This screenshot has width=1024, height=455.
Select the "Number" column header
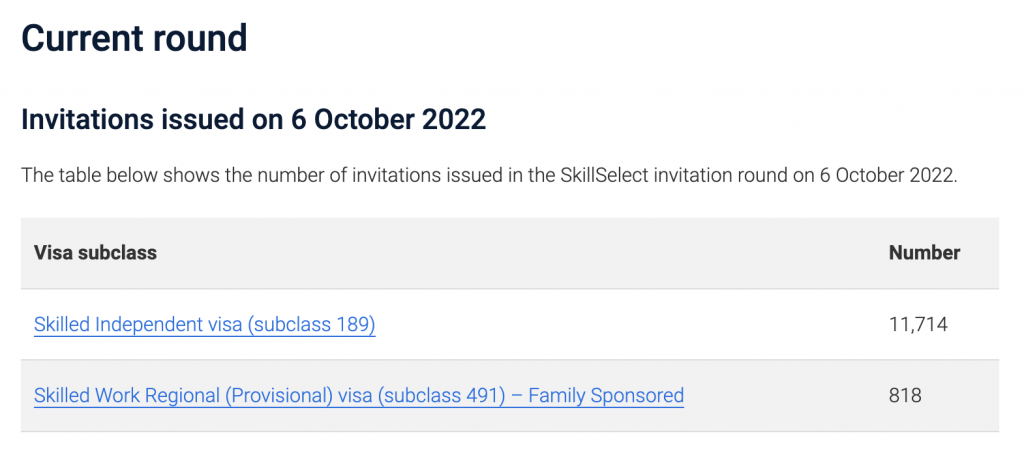pyautogui.click(x=924, y=253)
